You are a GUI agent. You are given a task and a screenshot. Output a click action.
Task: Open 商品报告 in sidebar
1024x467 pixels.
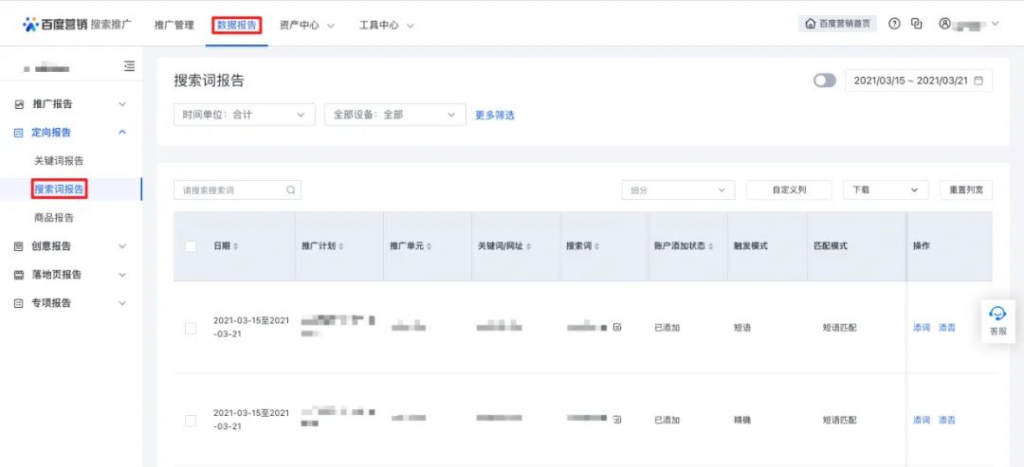click(54, 217)
